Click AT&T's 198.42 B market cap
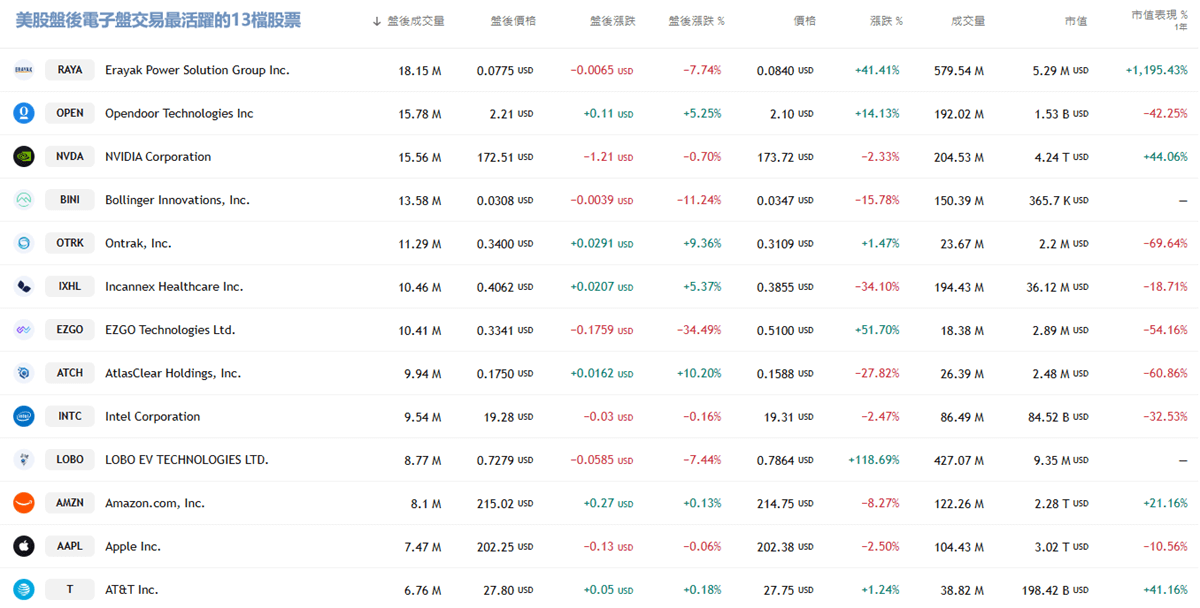The height and width of the screenshot is (608, 1200). (1055, 590)
